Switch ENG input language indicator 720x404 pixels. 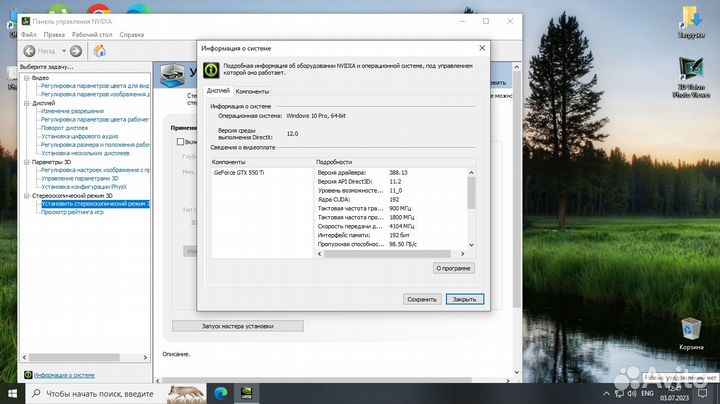[647, 394]
